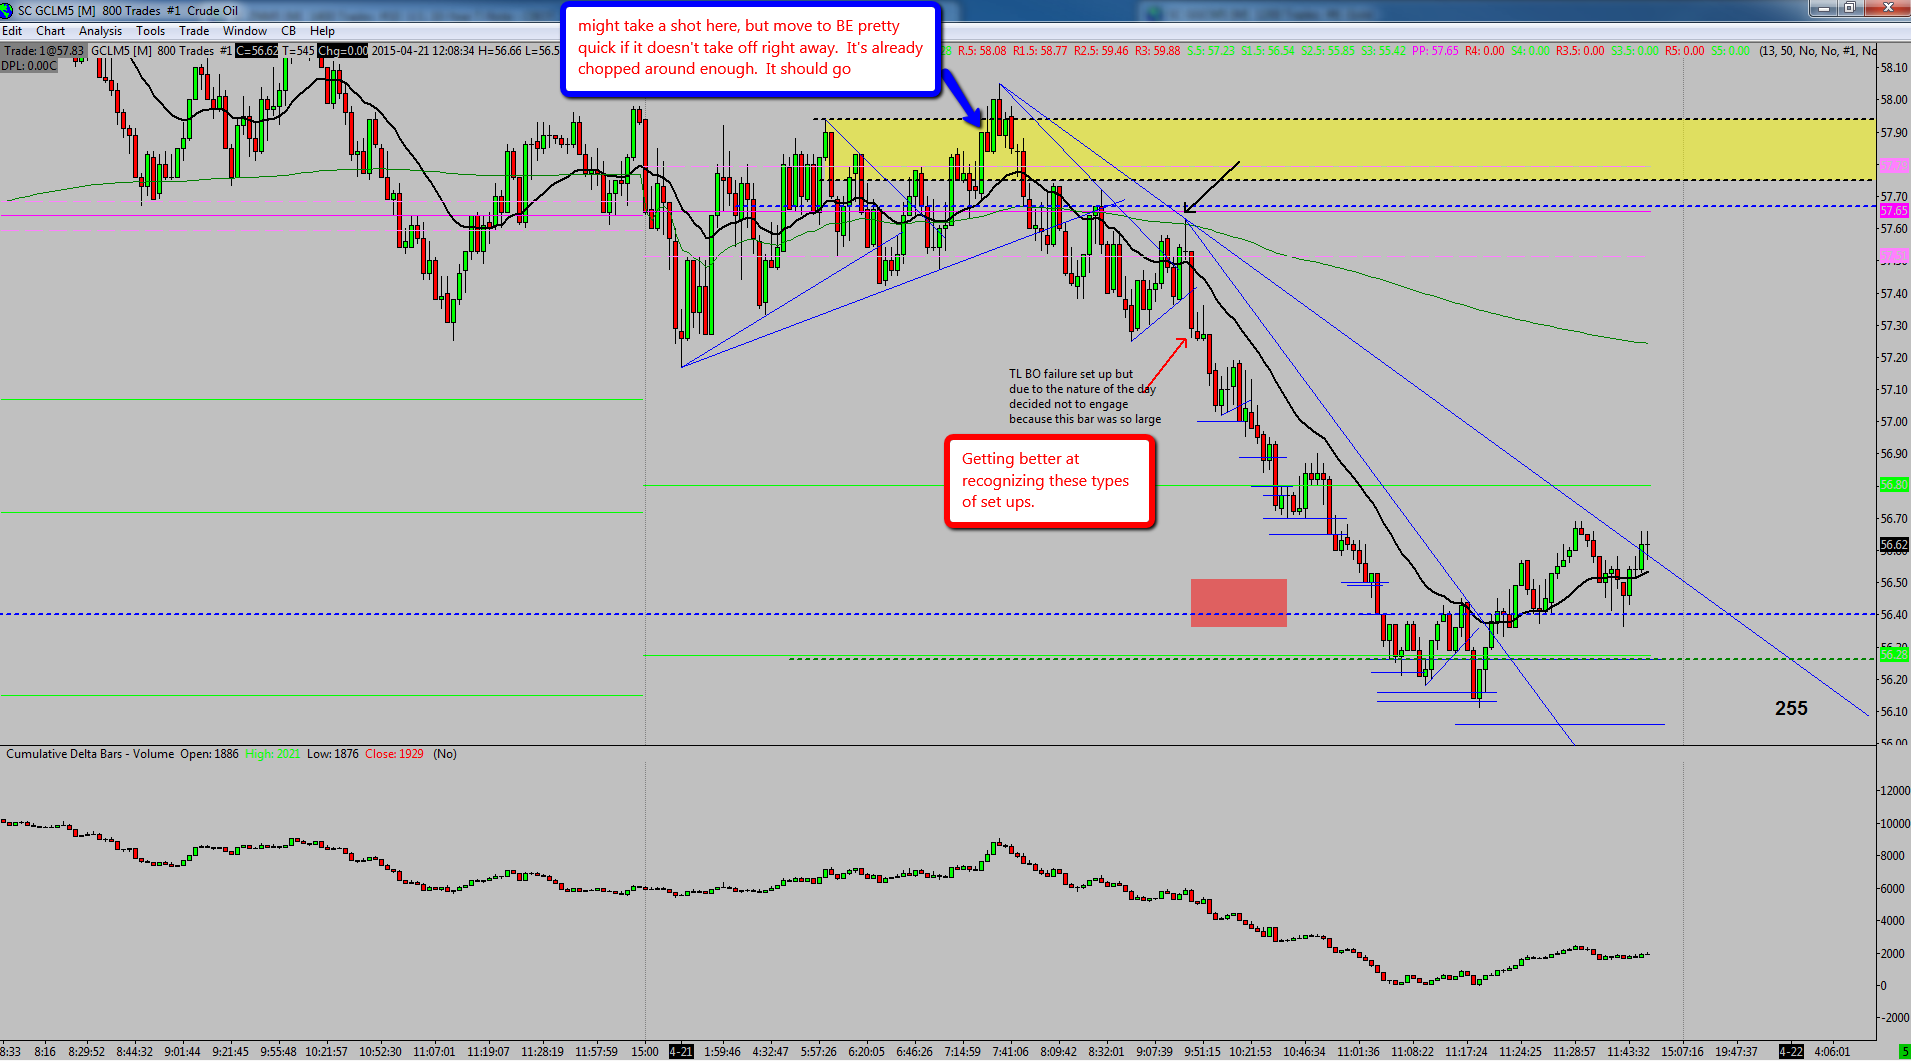Click the black 56.62 last-price marker on price scale
Image resolution: width=1911 pixels, height=1061 pixels.
coord(1894,546)
